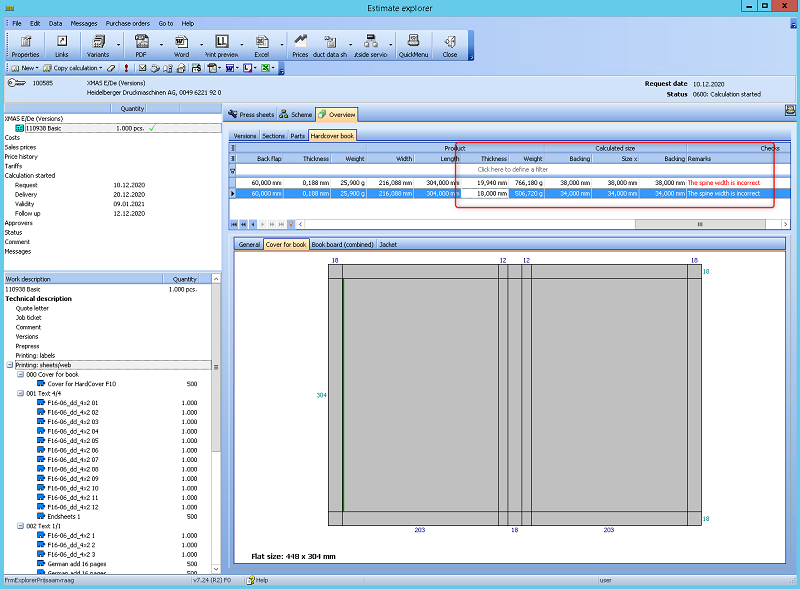Click 'Click here to define a filter' row
The width and height of the screenshot is (800, 589).
[x=512, y=169]
